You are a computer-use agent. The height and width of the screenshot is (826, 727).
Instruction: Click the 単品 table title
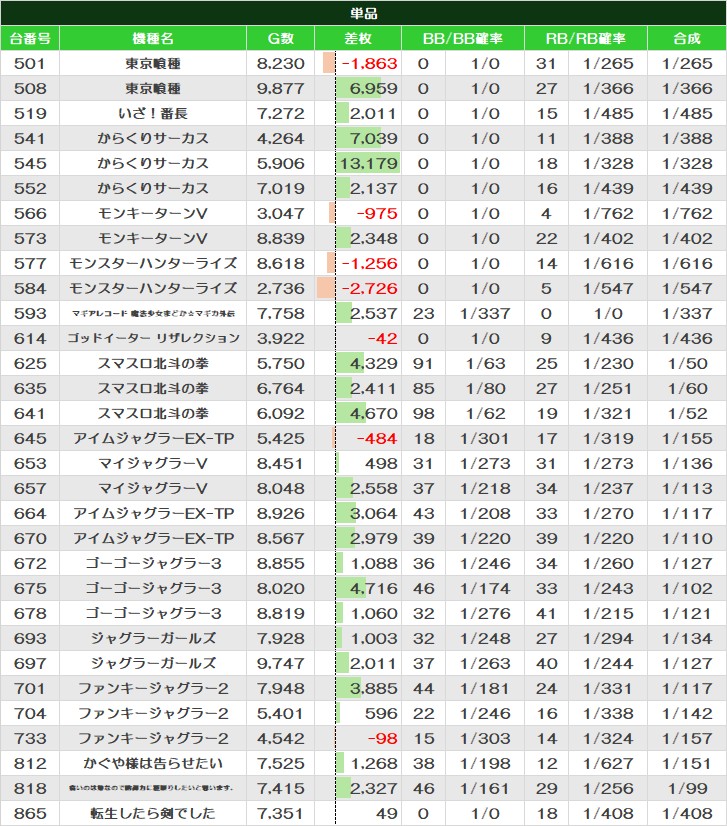pyautogui.click(x=364, y=13)
